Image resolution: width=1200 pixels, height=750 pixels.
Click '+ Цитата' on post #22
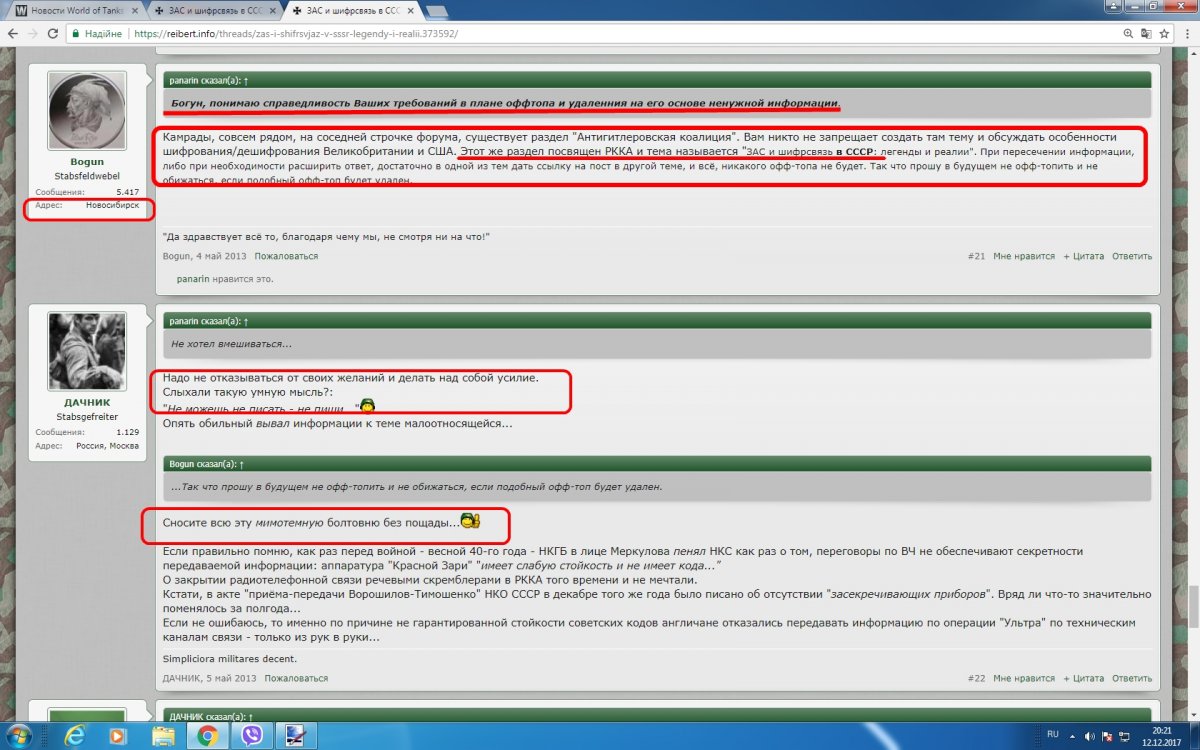tap(1083, 678)
